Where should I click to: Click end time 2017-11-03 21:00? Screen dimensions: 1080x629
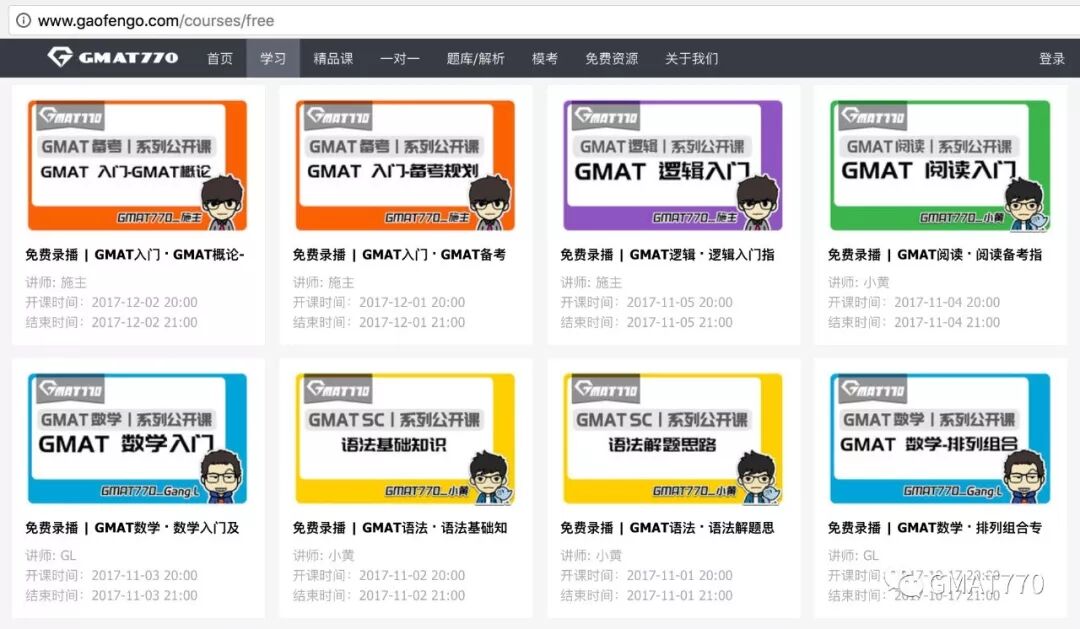[145, 595]
